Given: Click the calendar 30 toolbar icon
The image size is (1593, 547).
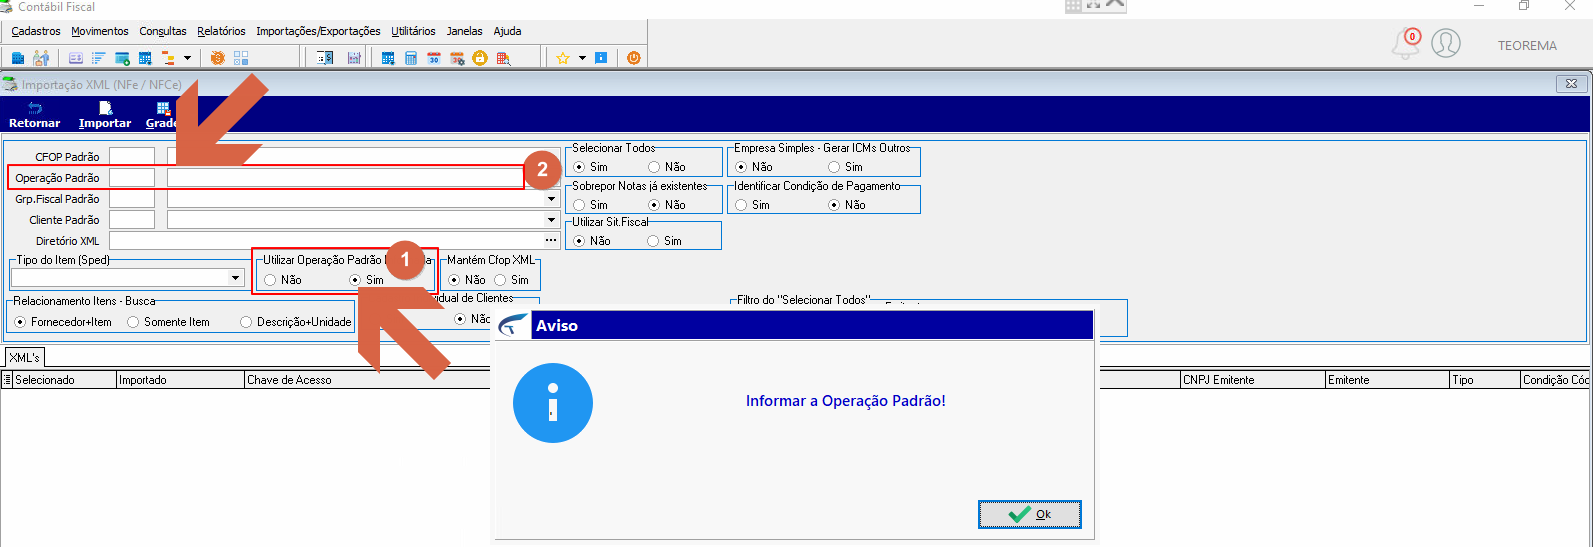Looking at the screenshot, I should click(x=434, y=58).
